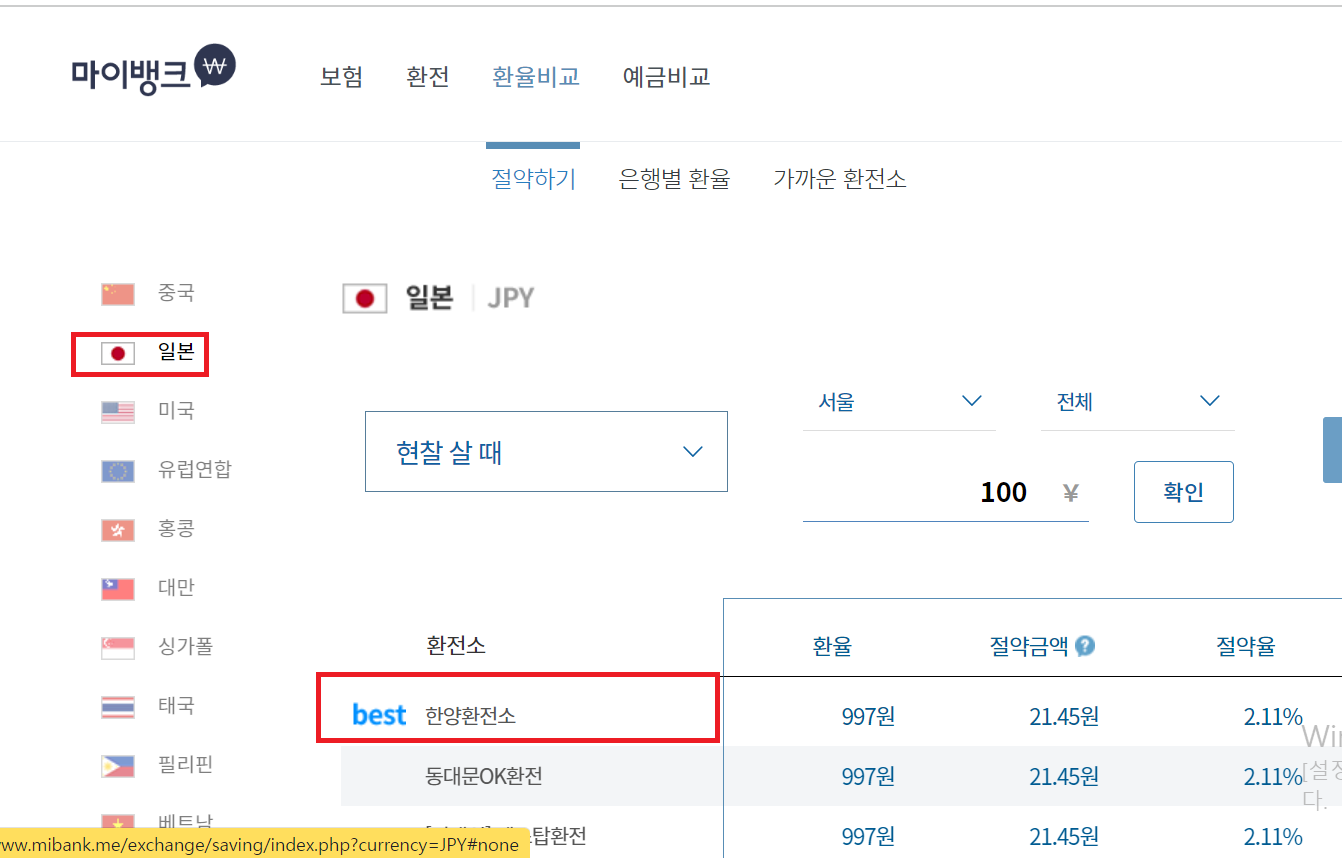Choose 홍콩 in the country list
The image size is (1342, 858).
(x=176, y=529)
